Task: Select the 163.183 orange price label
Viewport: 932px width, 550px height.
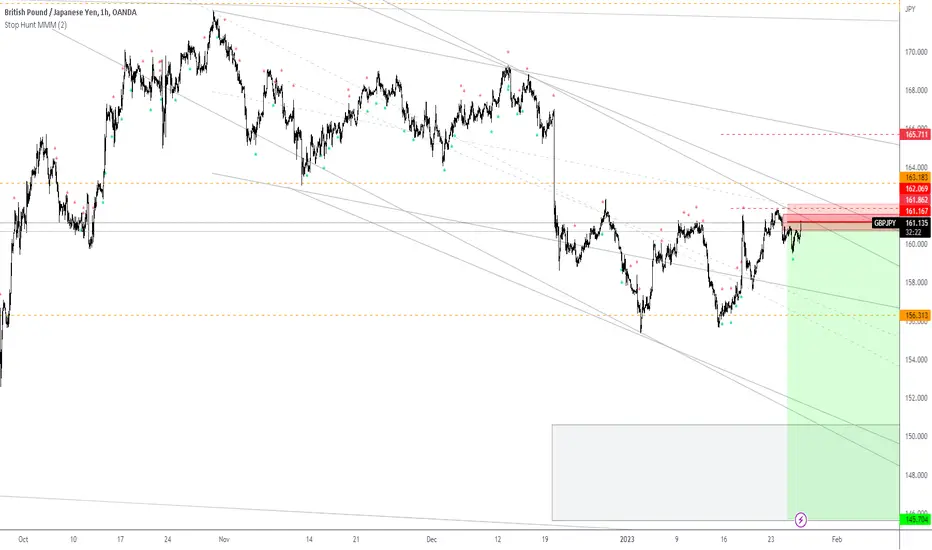Action: (x=917, y=178)
